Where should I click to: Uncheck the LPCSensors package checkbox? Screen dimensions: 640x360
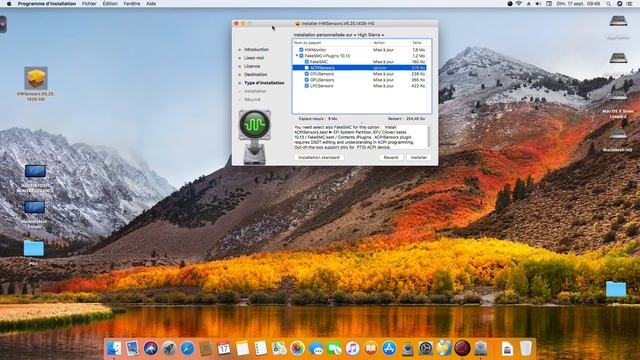[307, 86]
